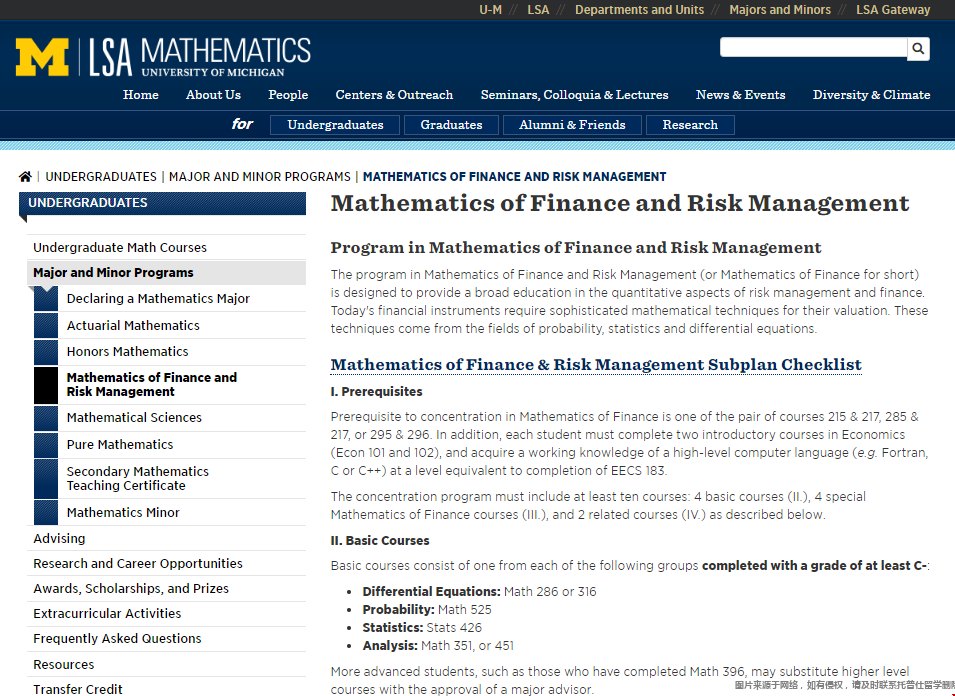Open Resources in the sidebar

point(166,664)
